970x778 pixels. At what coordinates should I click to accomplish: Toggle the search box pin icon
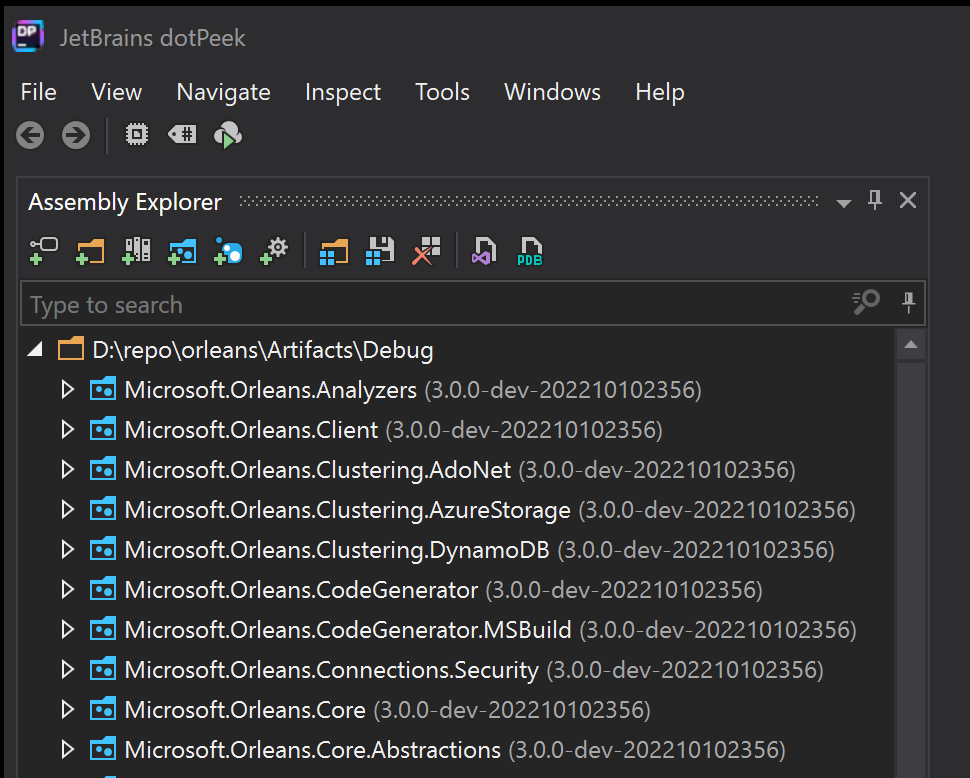pos(908,302)
